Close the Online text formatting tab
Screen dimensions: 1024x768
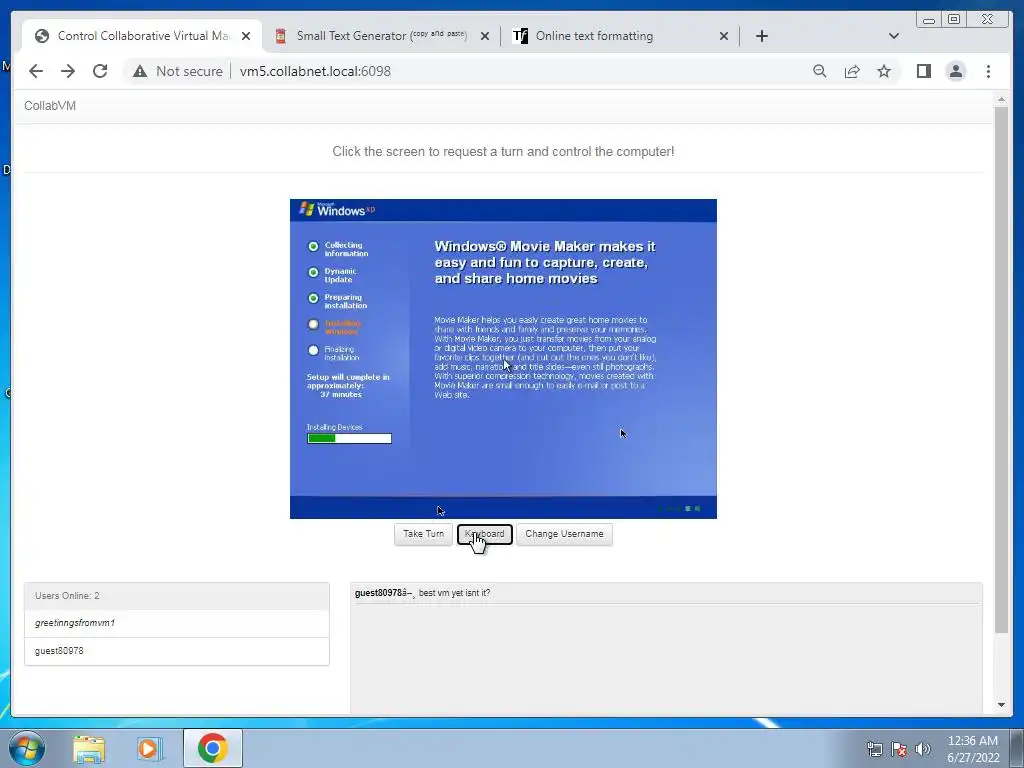pyautogui.click(x=724, y=36)
